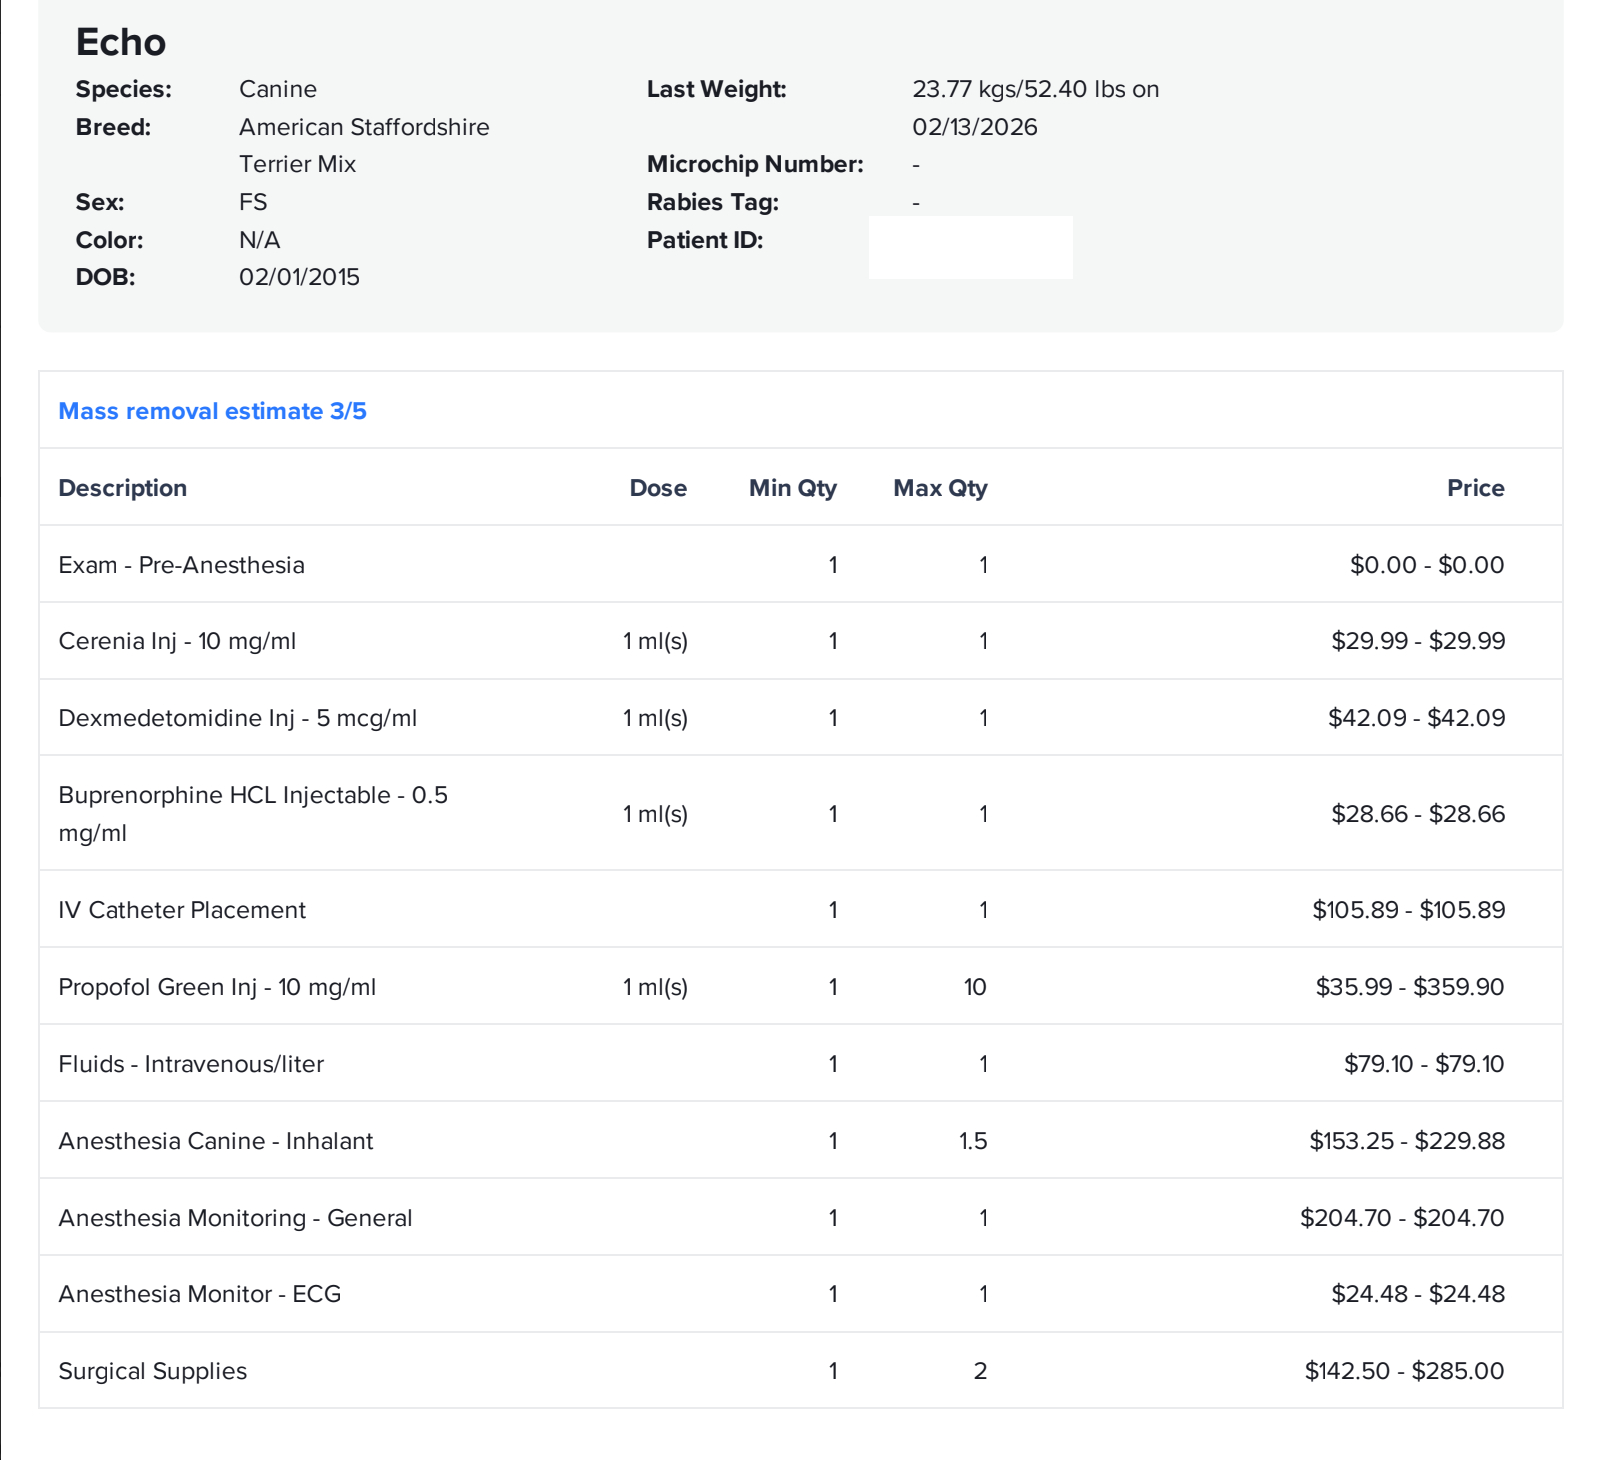
Task: Click the Propofol price range $35.99 - $359.90
Action: coord(1409,987)
